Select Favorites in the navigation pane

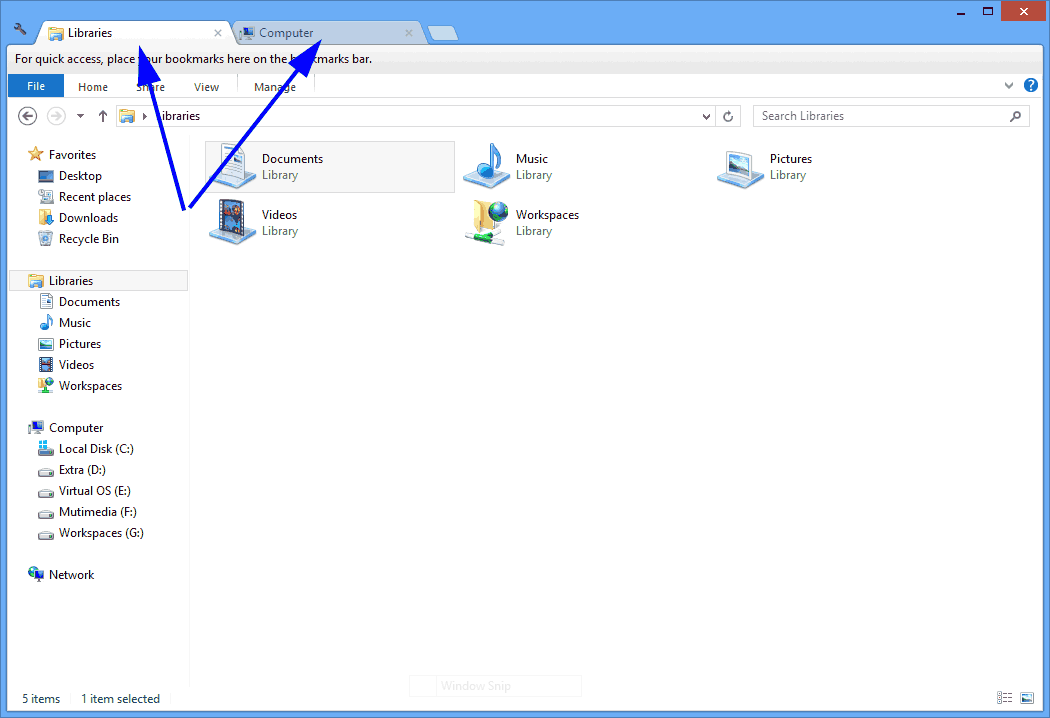point(72,155)
